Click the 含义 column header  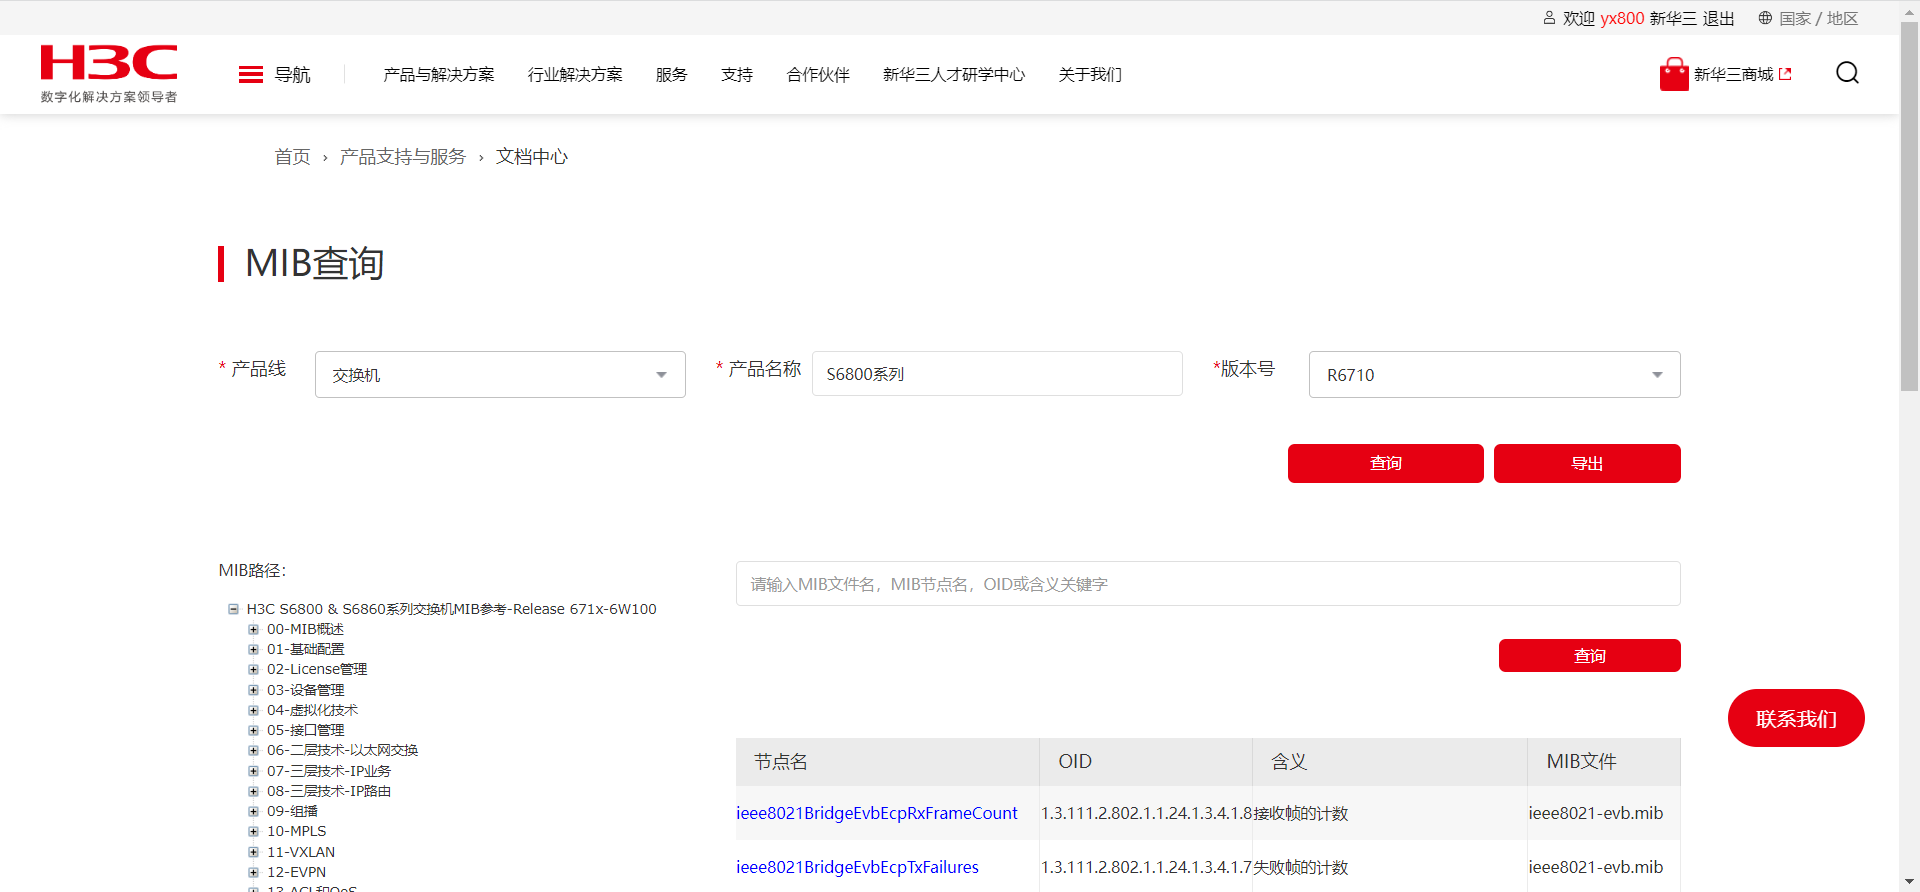click(1289, 762)
